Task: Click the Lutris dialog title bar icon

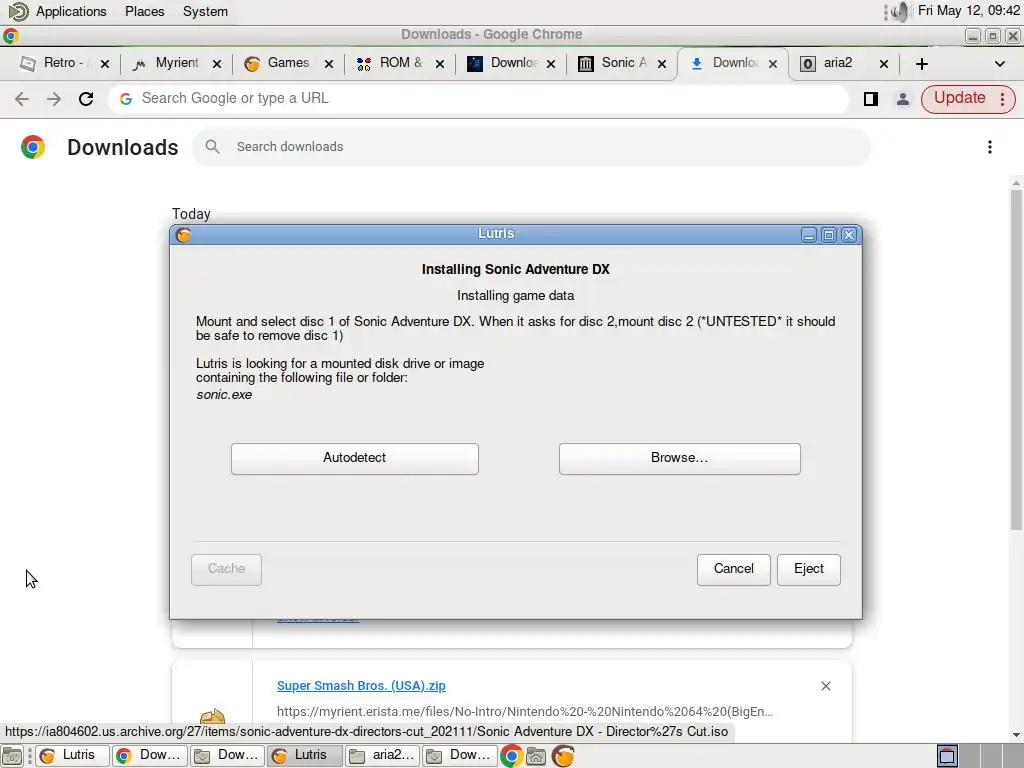Action: tap(184, 234)
